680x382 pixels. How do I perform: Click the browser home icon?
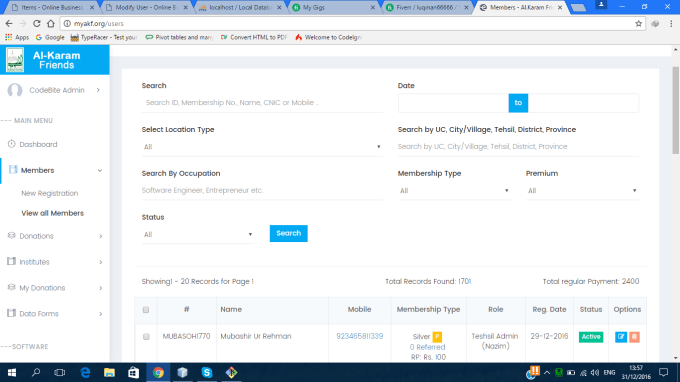pos(51,24)
